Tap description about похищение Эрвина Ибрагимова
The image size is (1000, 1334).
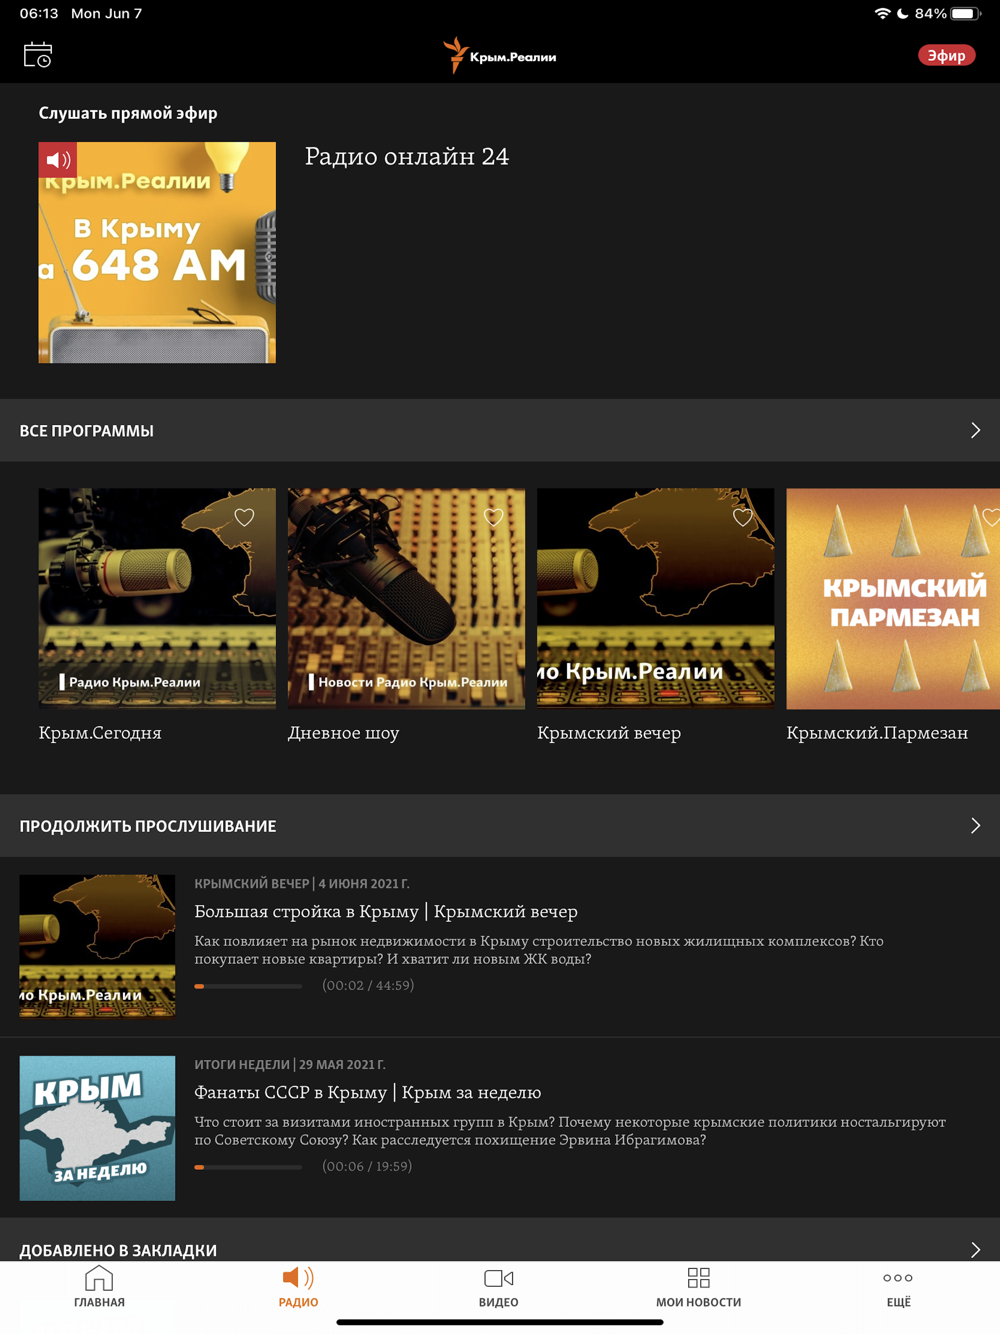tap(570, 1131)
